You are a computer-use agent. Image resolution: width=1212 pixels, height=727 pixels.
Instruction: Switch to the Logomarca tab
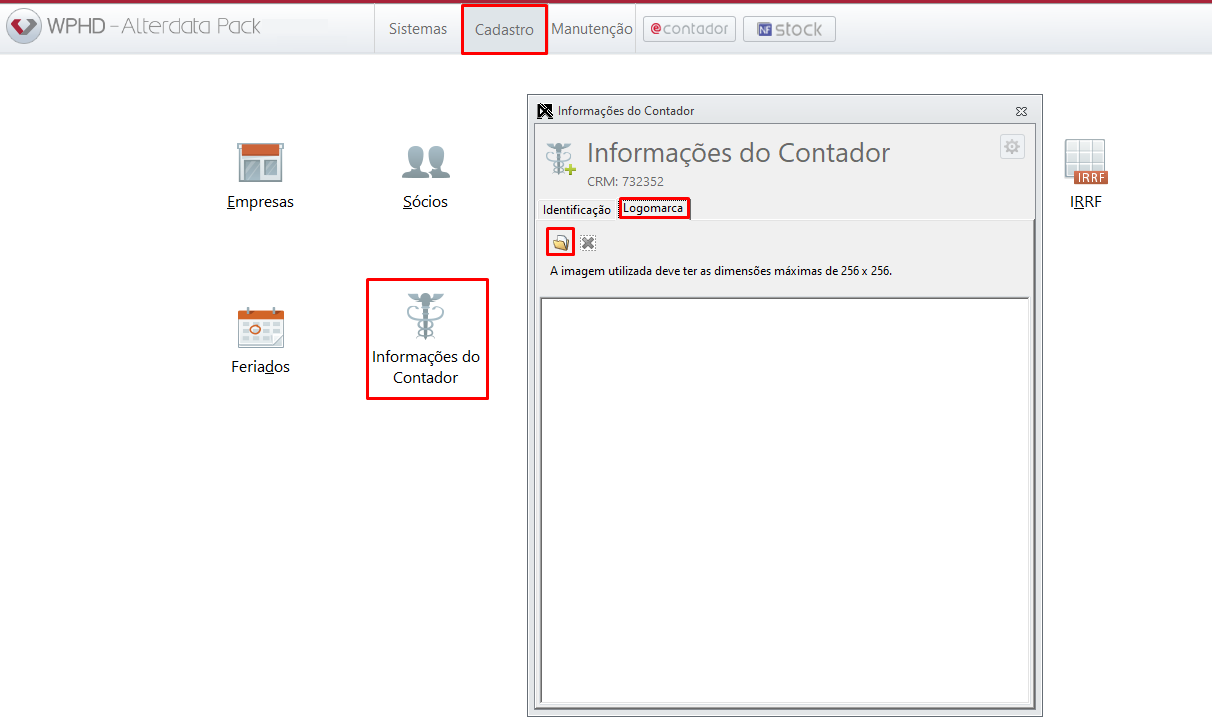(653, 208)
